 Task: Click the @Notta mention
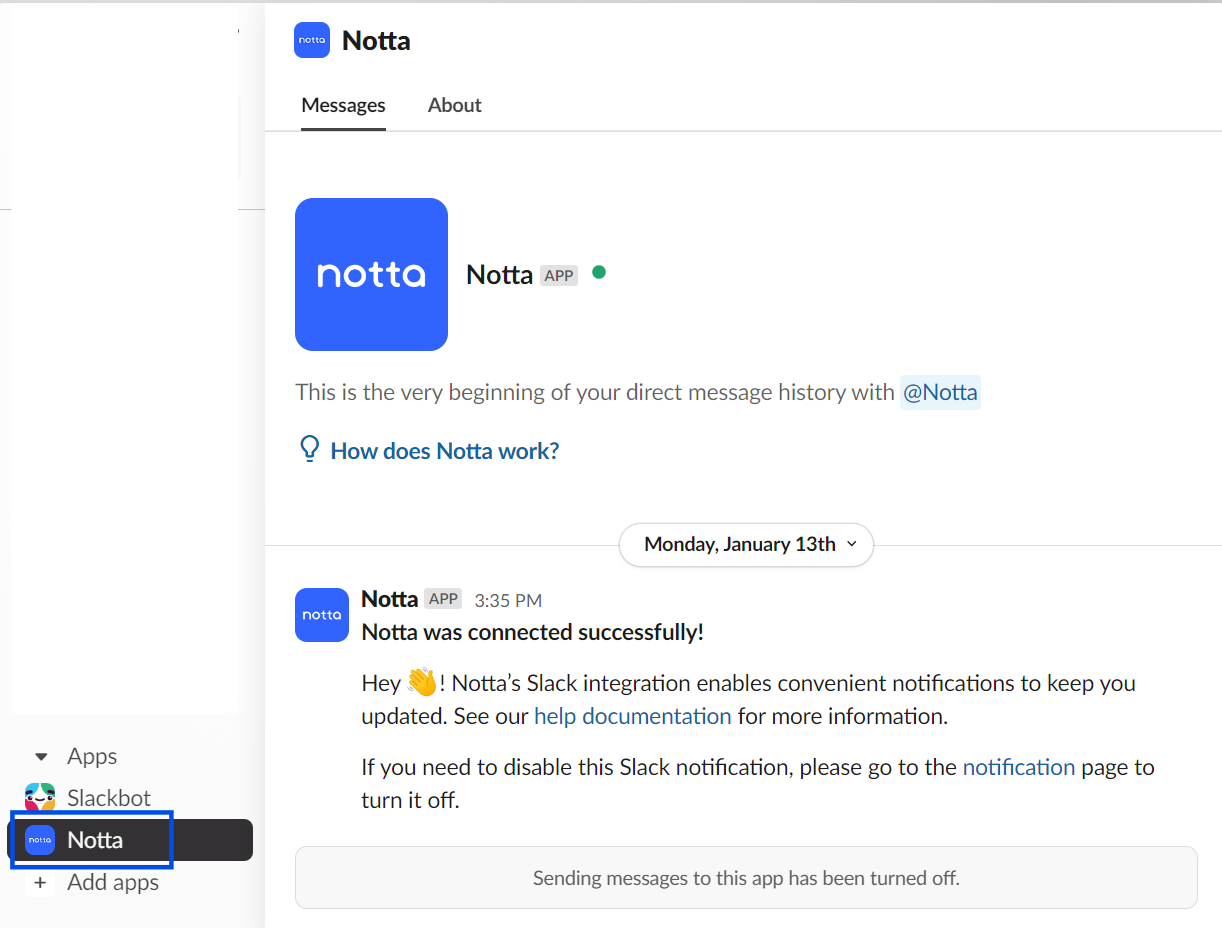(x=940, y=392)
